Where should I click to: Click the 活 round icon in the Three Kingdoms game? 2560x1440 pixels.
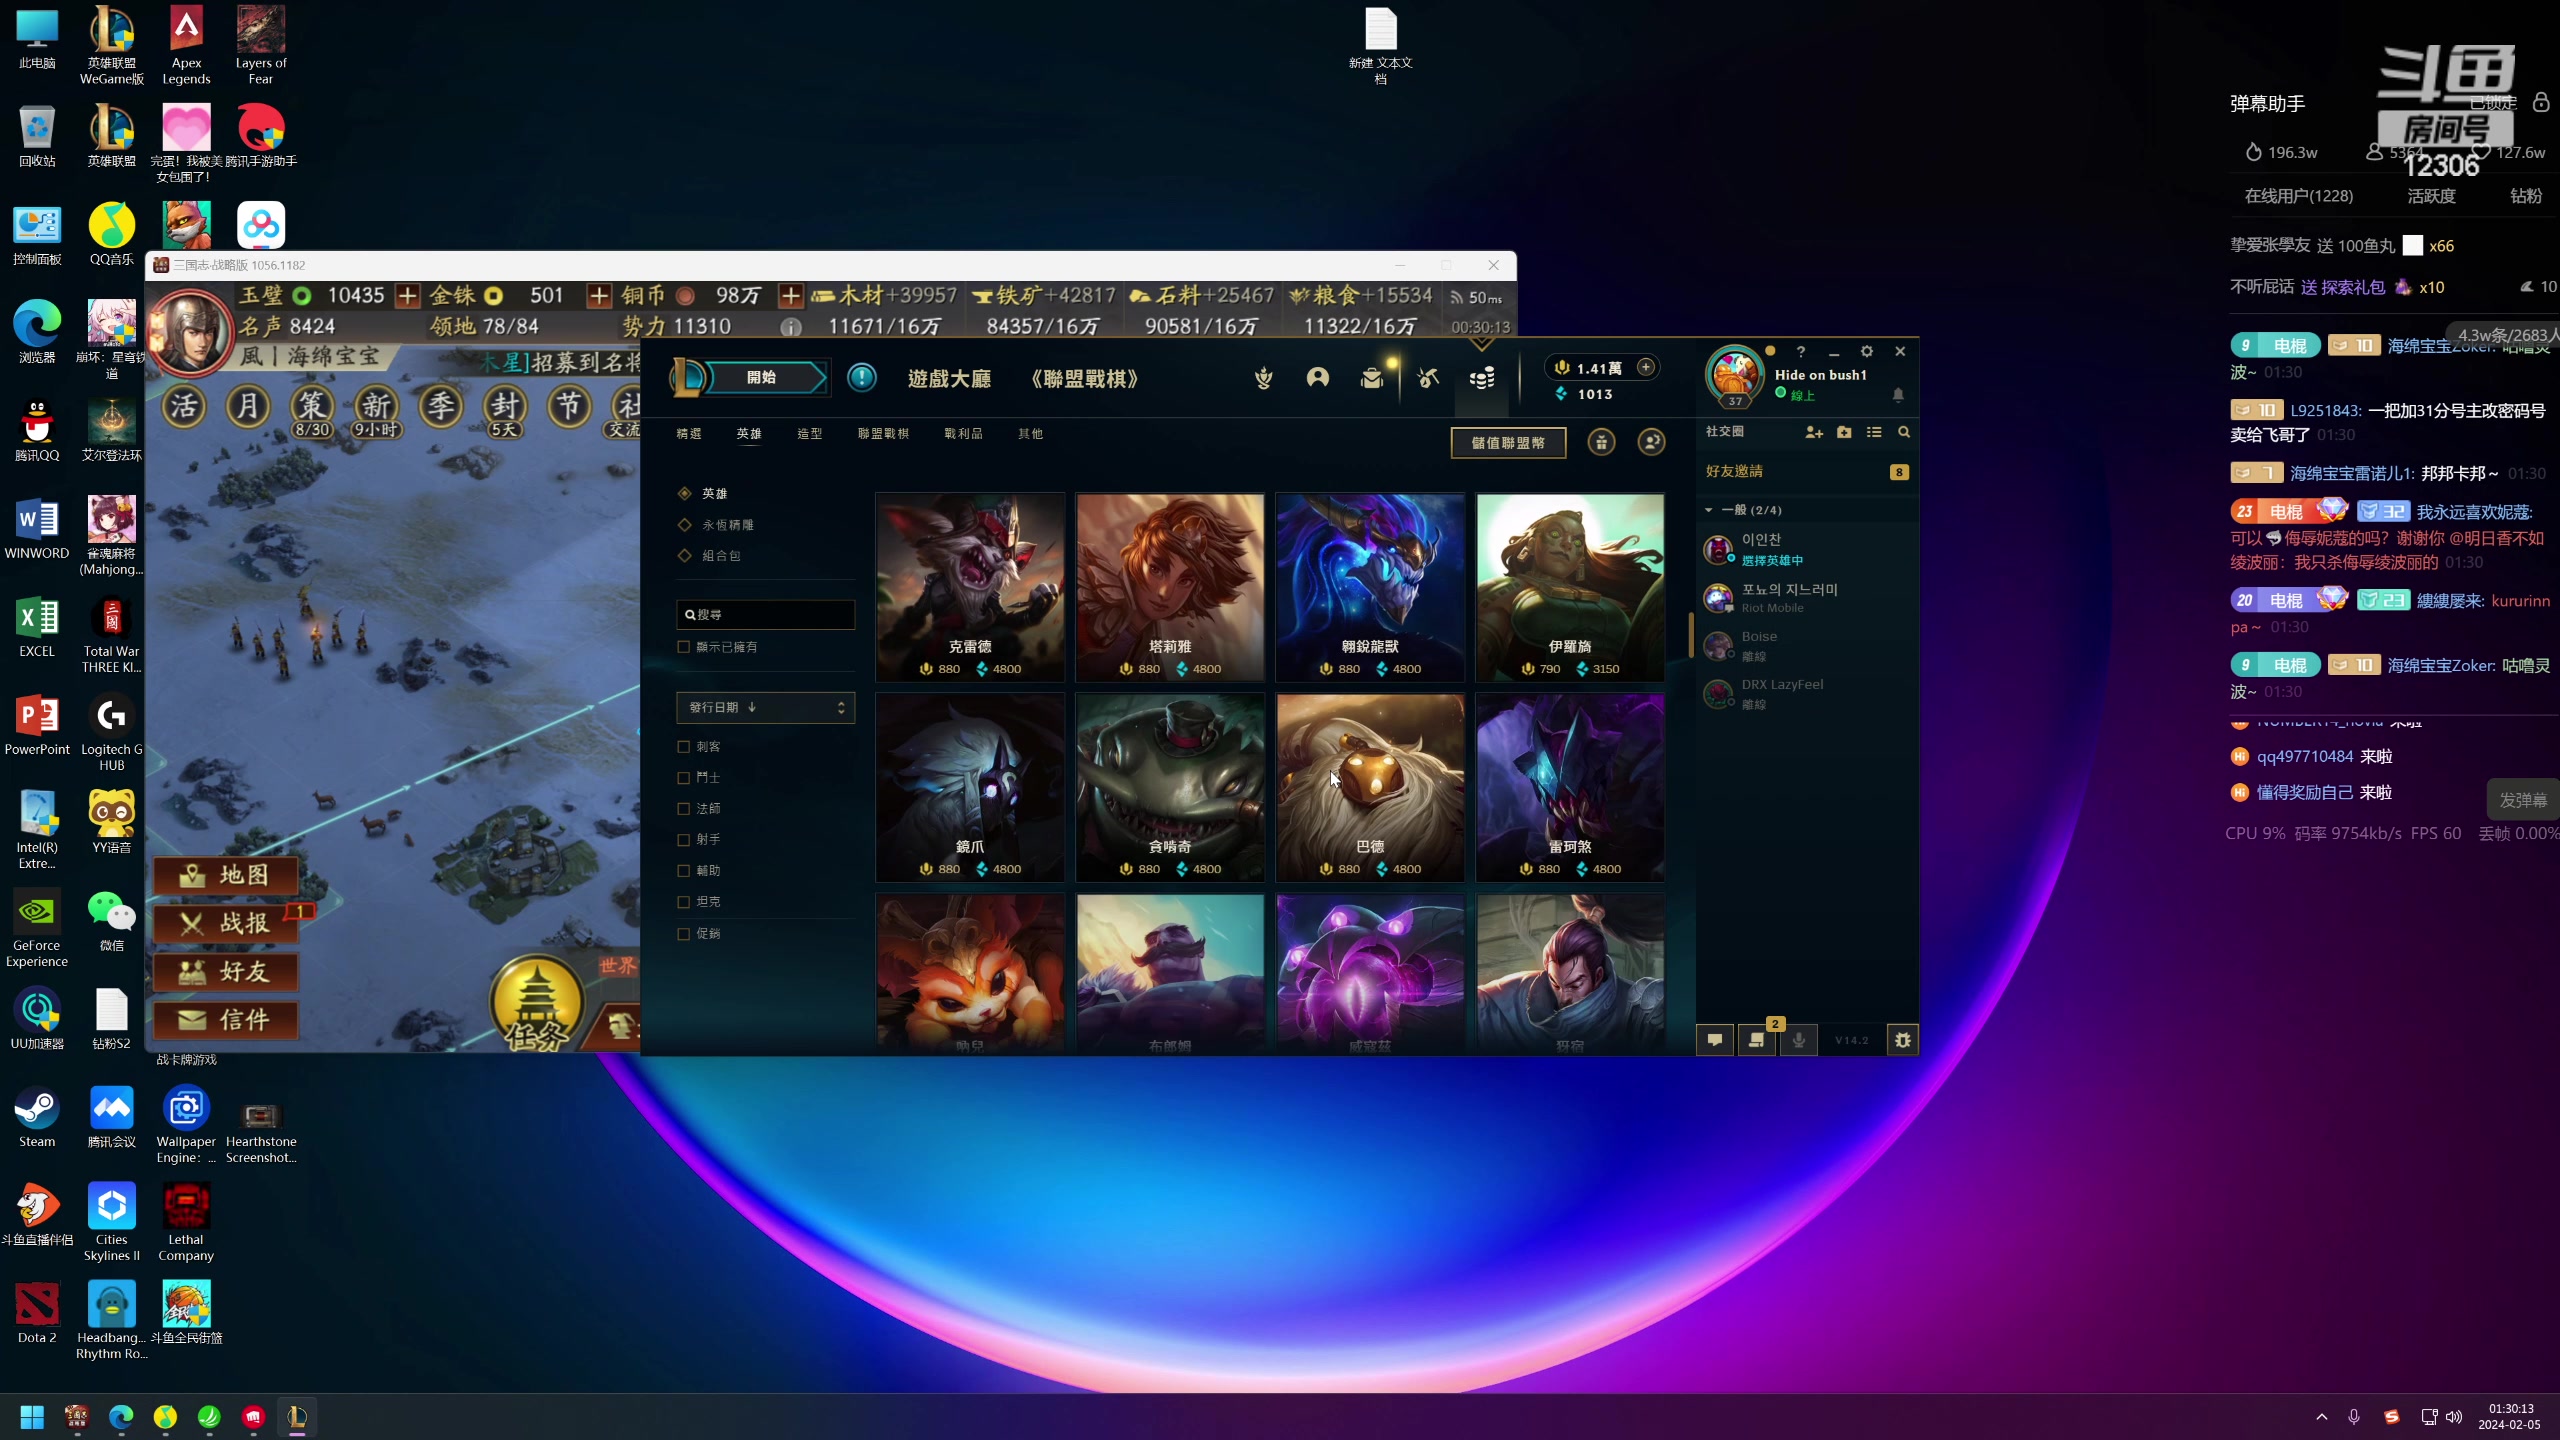[x=184, y=407]
